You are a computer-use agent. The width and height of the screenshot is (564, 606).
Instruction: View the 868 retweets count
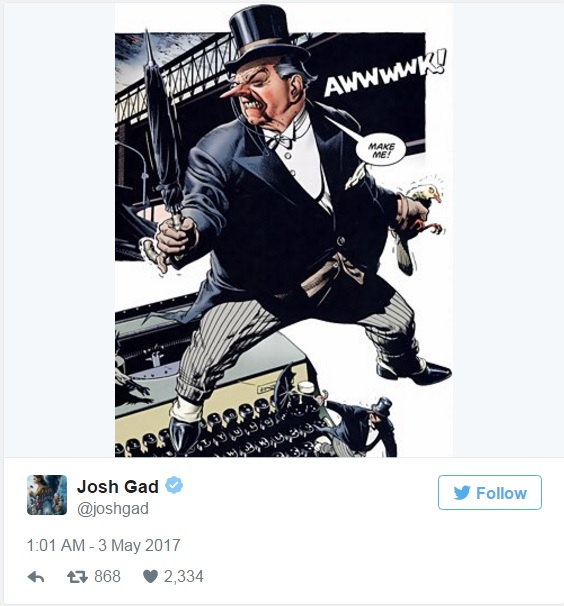(x=107, y=576)
